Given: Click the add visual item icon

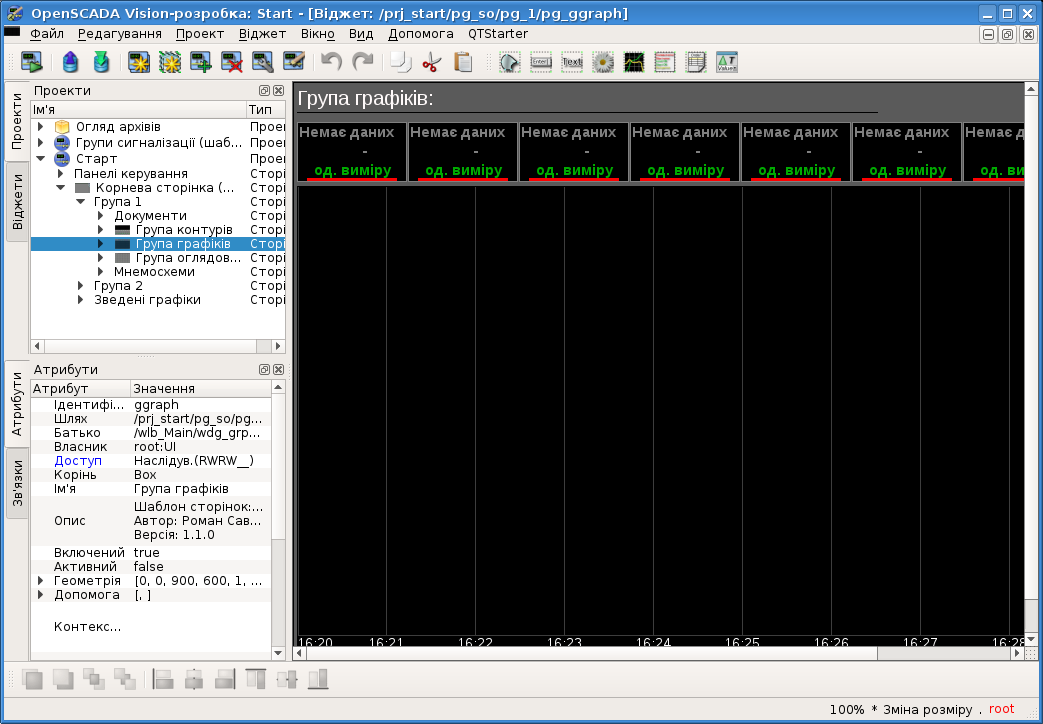Looking at the screenshot, I should (x=201, y=62).
